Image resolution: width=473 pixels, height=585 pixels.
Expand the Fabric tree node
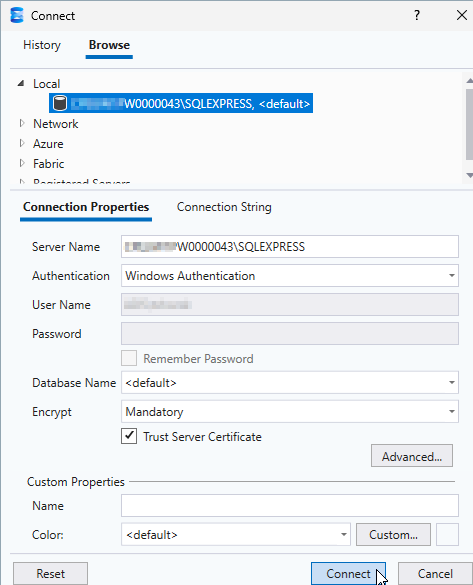click(x=22, y=163)
